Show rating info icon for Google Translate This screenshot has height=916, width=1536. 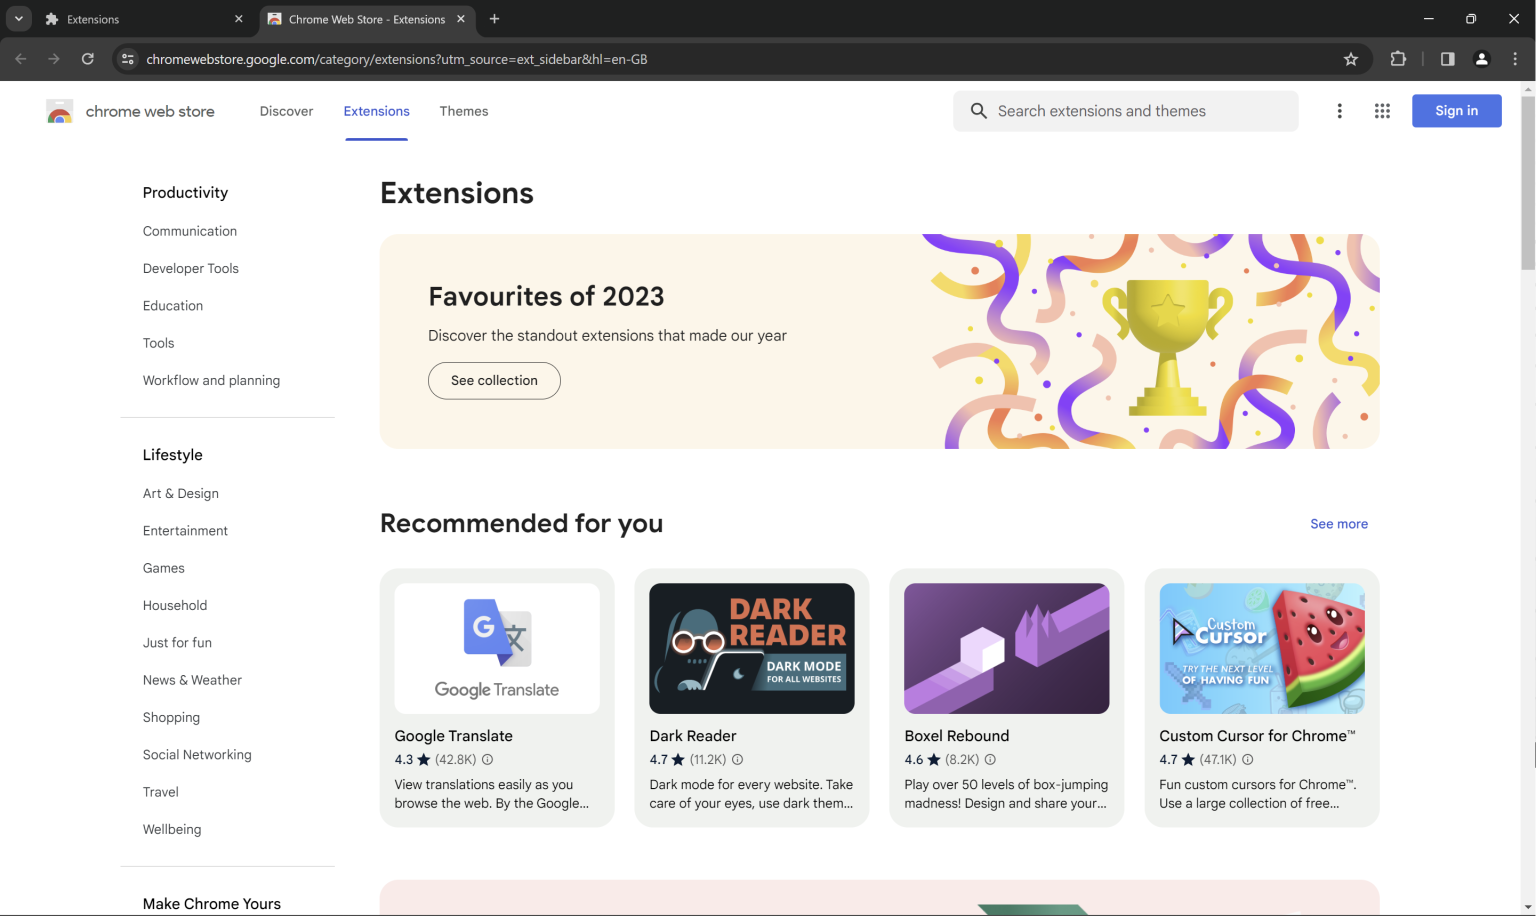(x=487, y=760)
